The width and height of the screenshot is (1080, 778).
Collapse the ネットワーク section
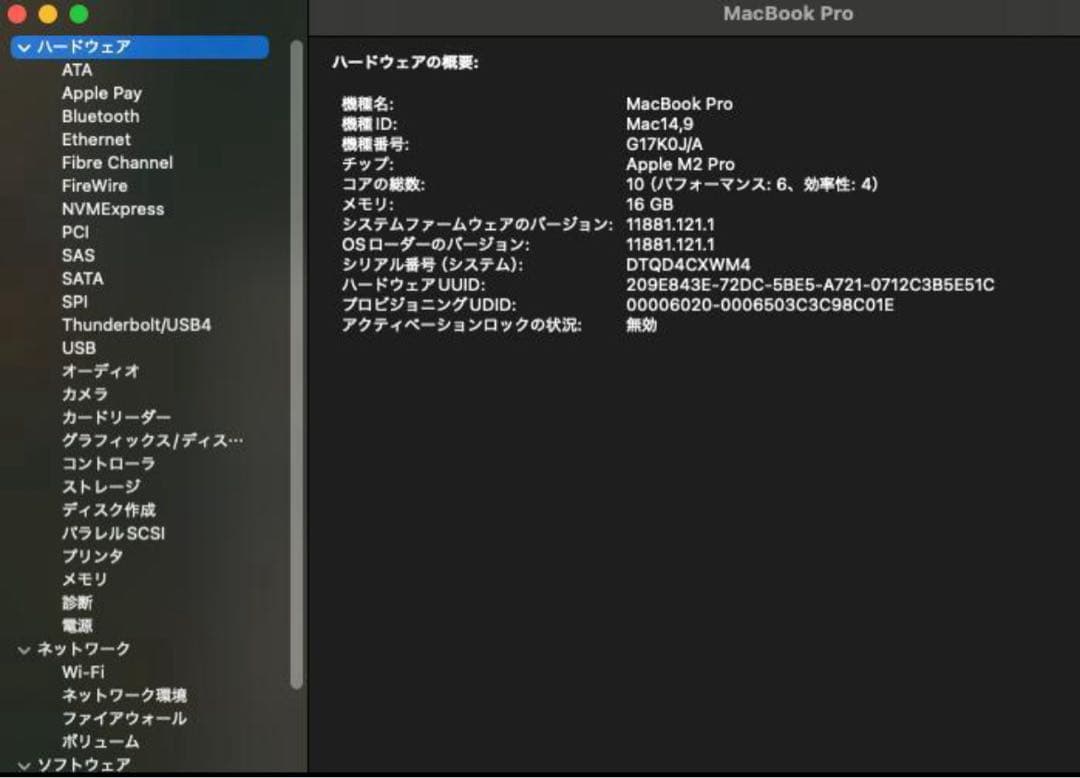(22, 649)
